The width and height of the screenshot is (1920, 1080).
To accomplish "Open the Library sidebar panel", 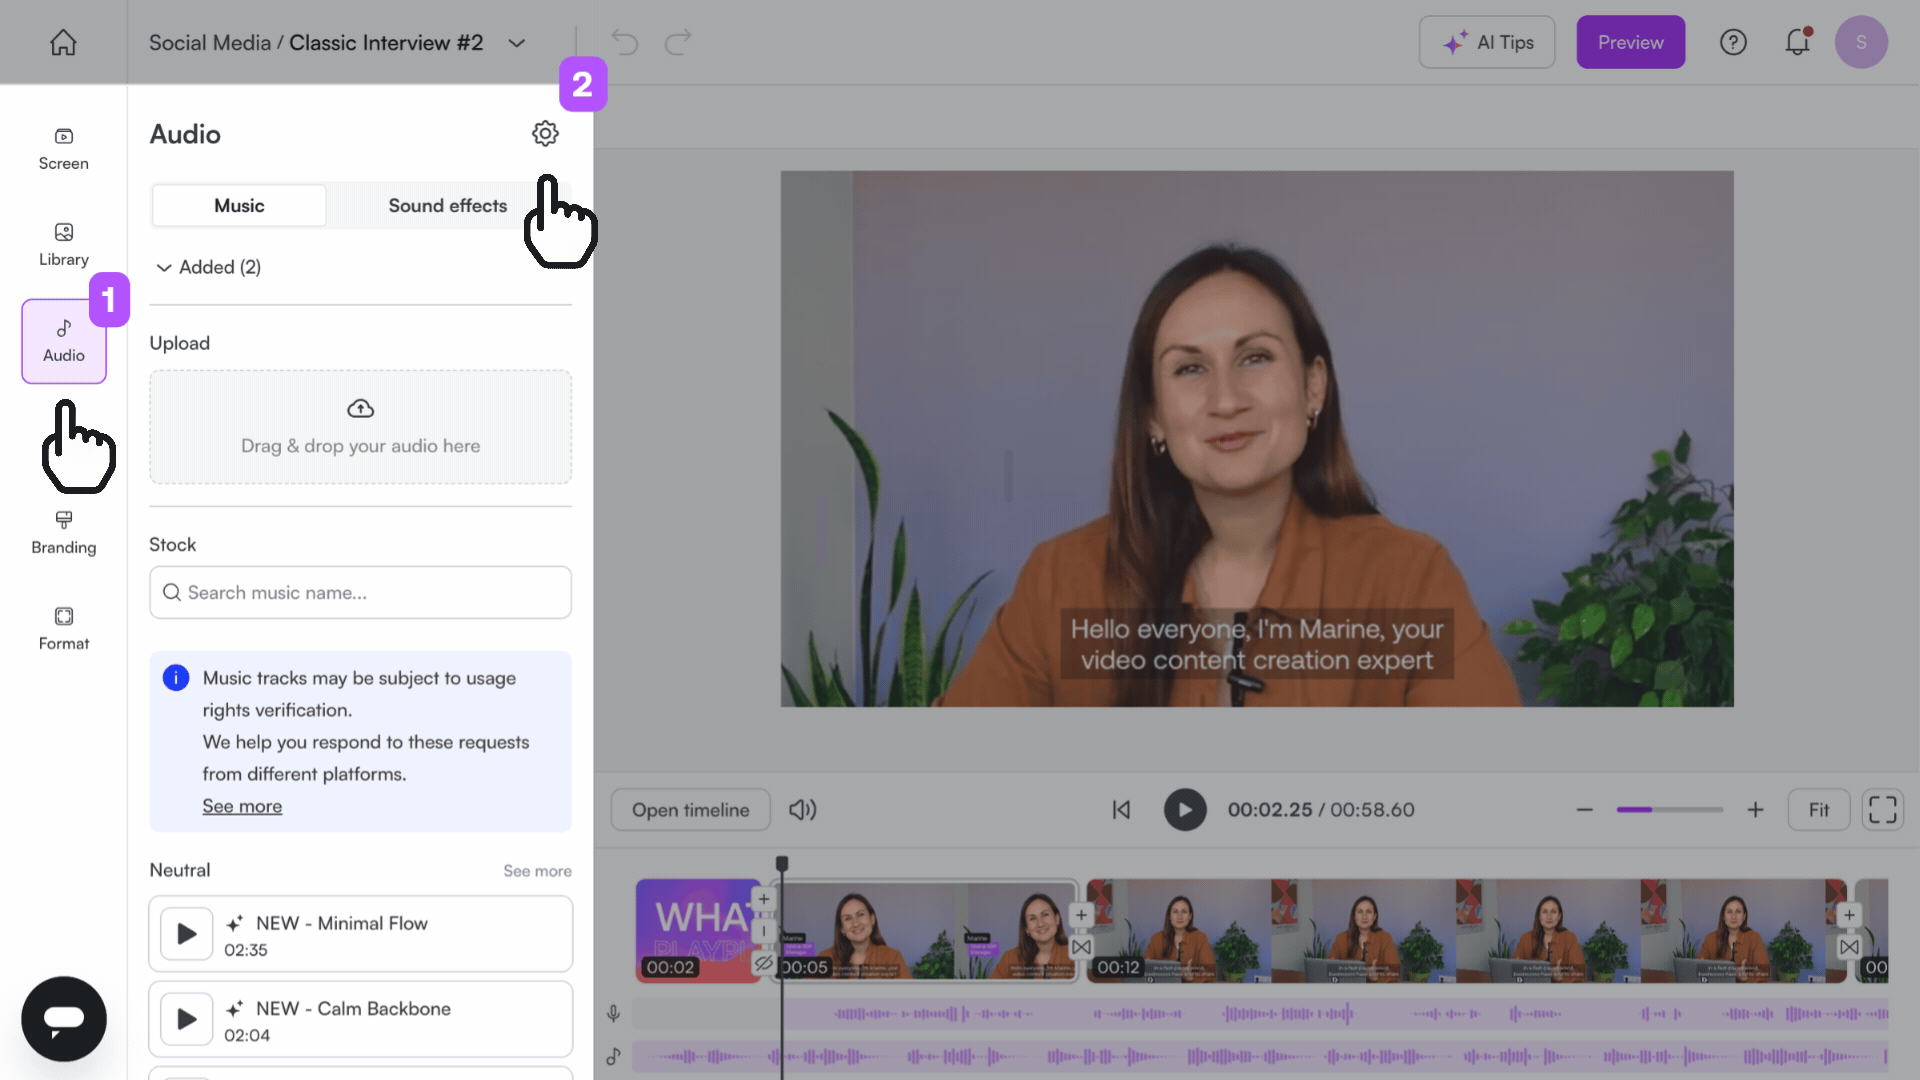I will (63, 245).
